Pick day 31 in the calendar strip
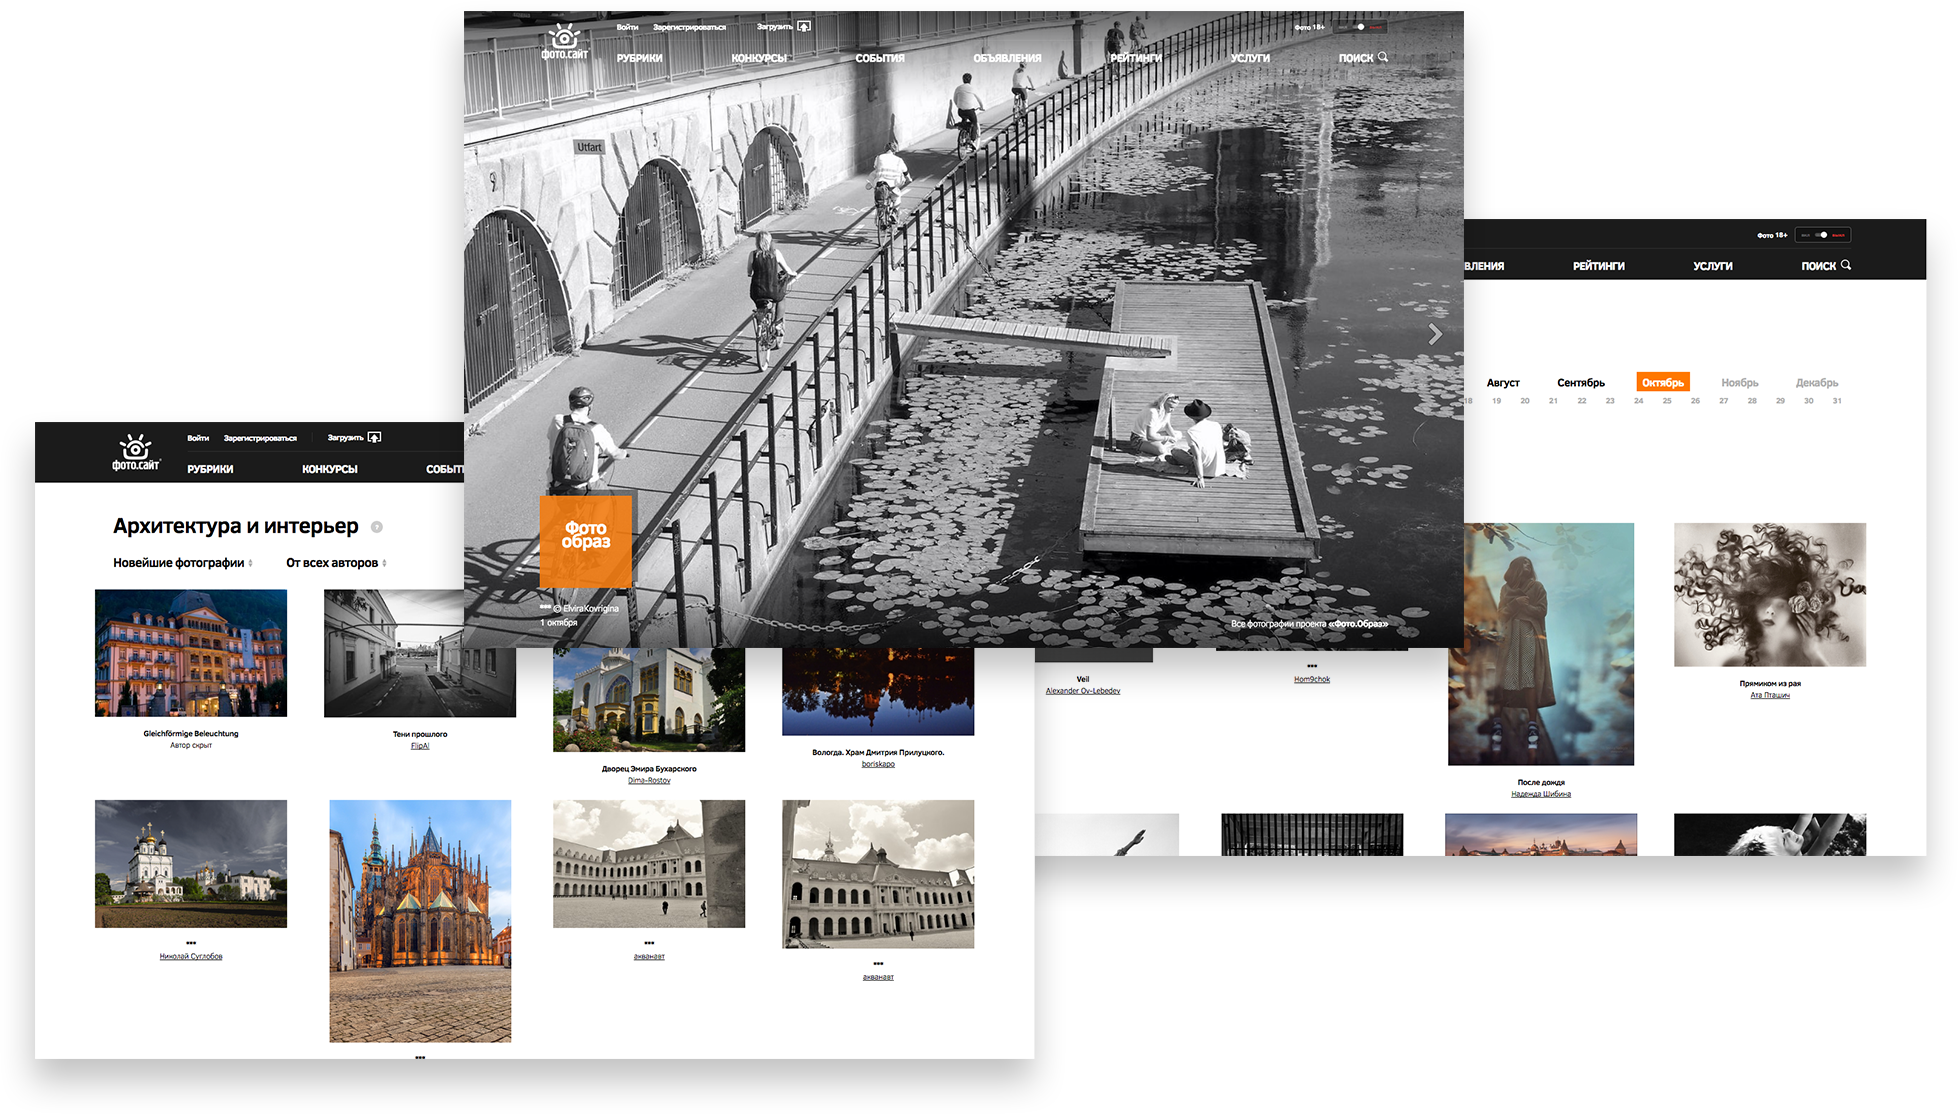The height and width of the screenshot is (1114, 1958). coord(1837,401)
